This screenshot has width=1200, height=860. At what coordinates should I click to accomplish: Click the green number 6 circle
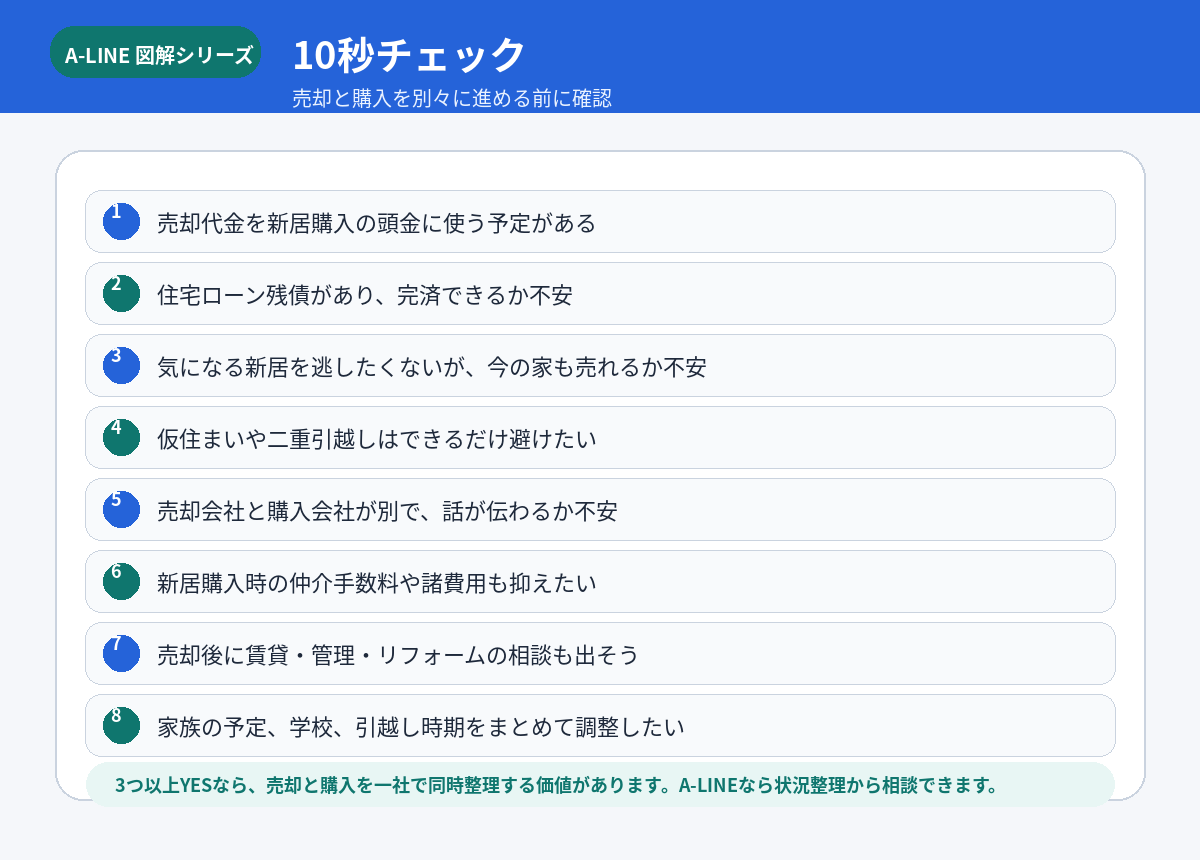(121, 582)
